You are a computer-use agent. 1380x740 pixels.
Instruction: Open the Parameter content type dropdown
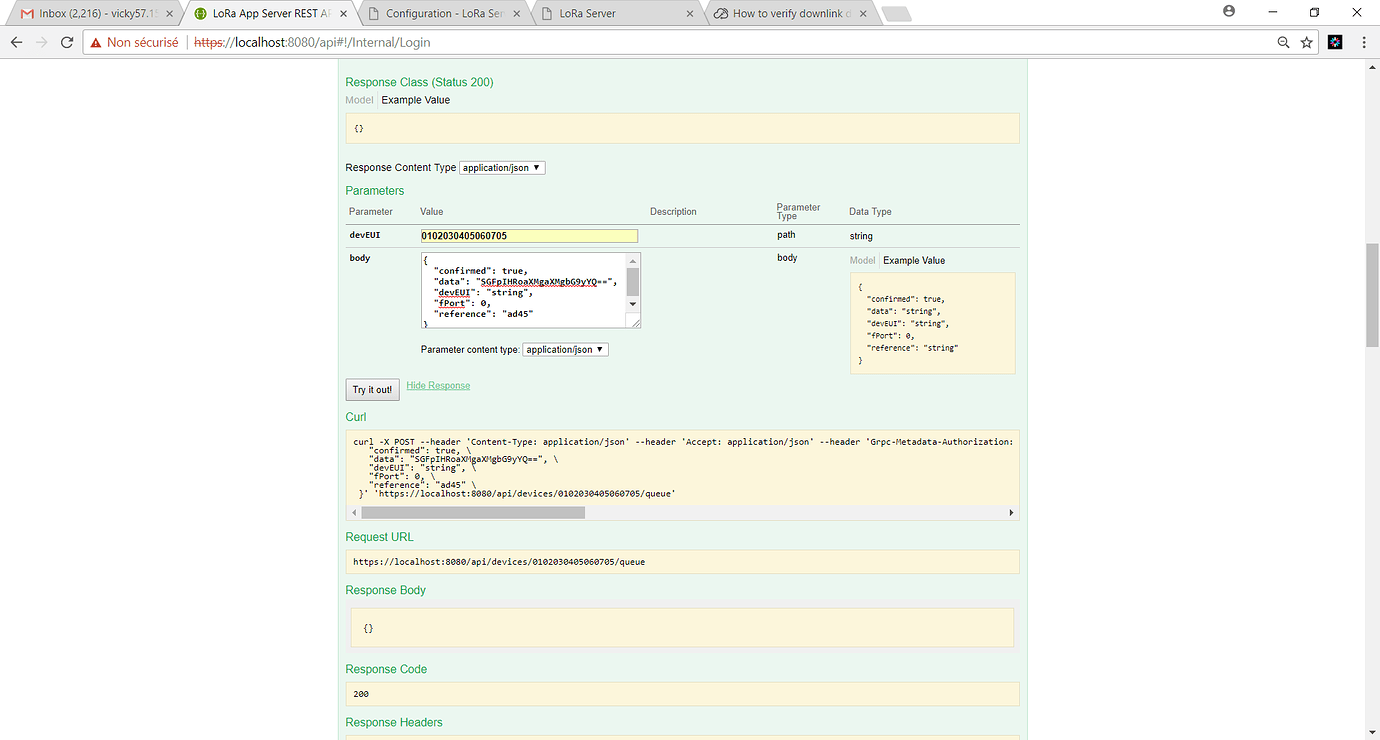pos(565,350)
